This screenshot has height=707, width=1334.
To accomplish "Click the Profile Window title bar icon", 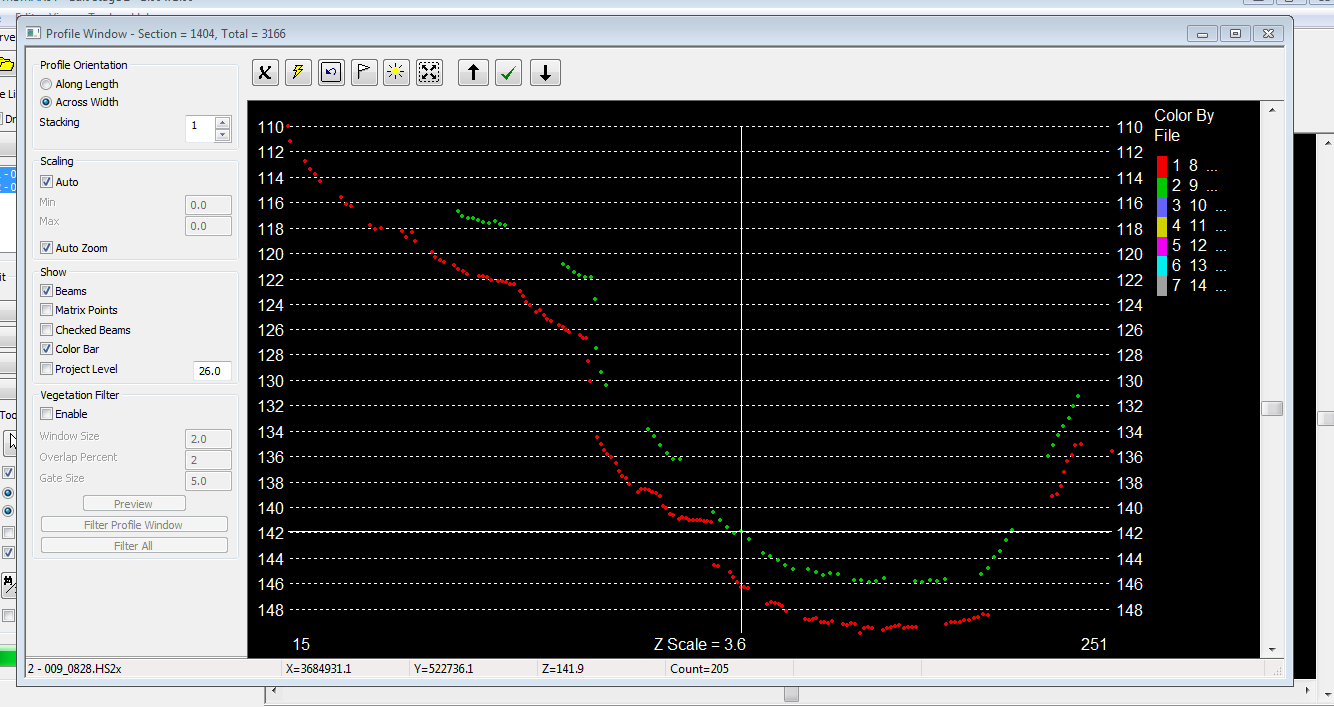I will click(x=33, y=33).
